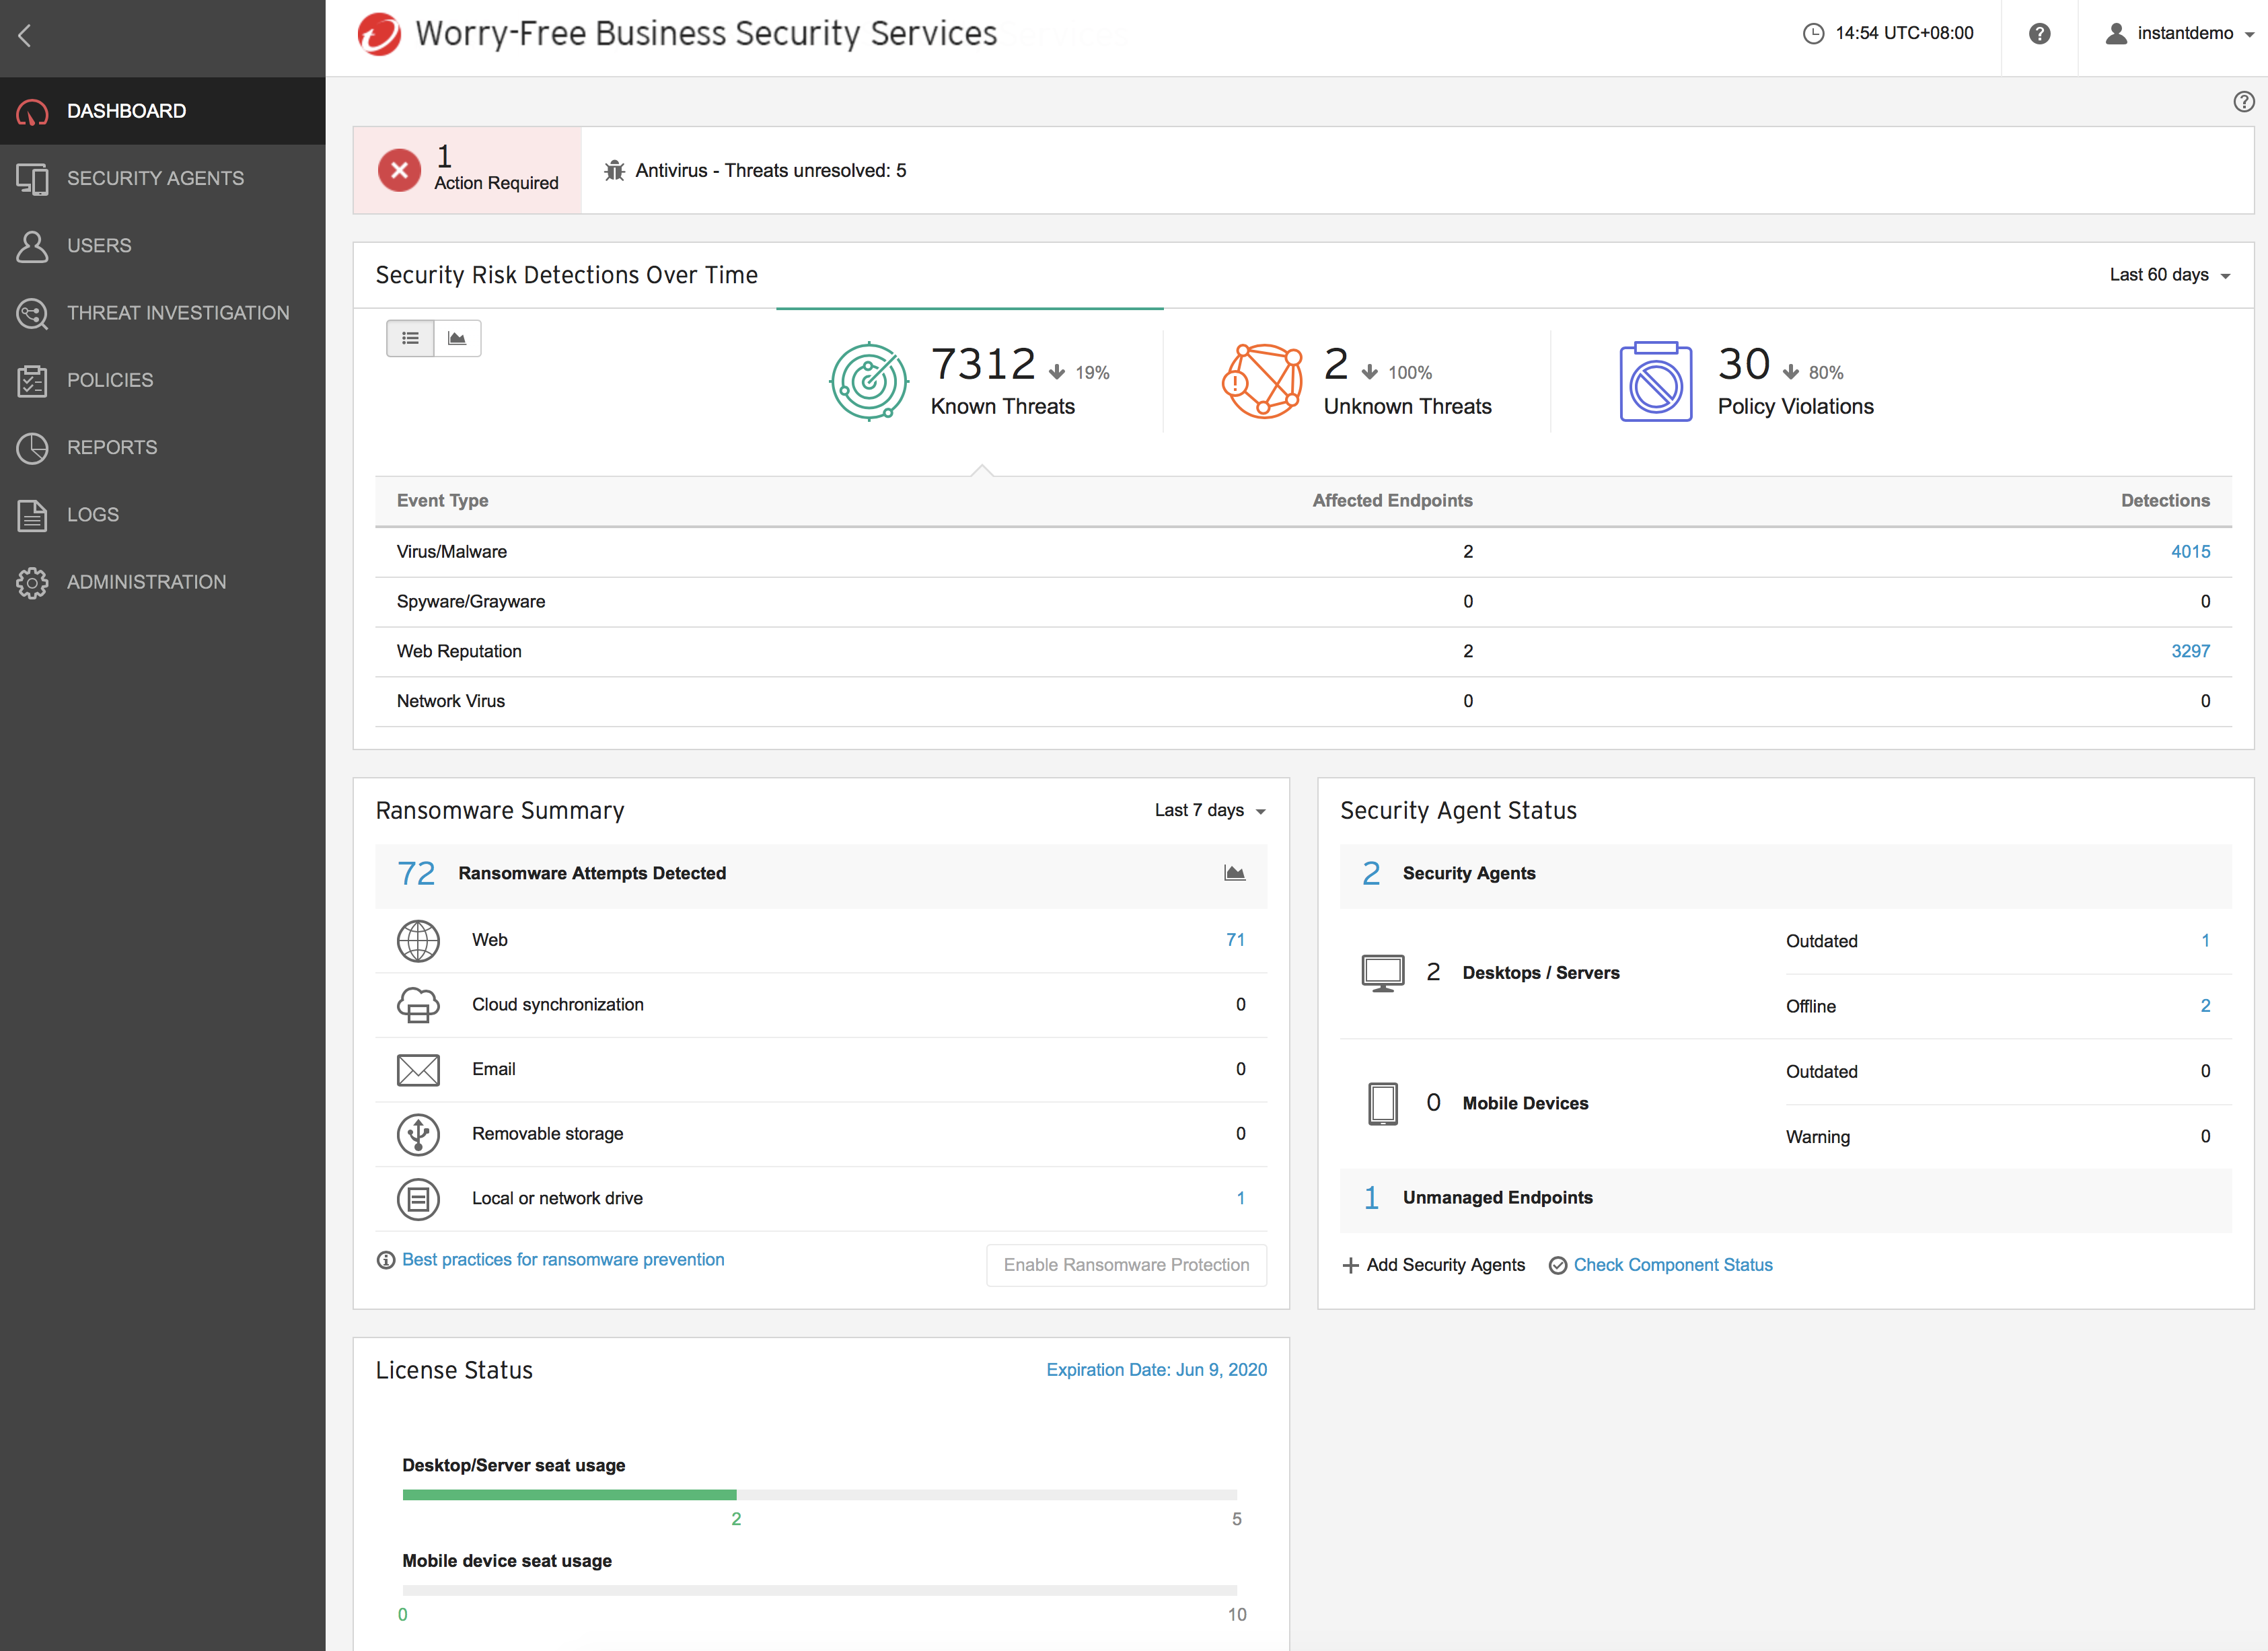This screenshot has width=2268, height=1651.
Task: Click Local or network drive count 1
Action: coord(1240,1199)
